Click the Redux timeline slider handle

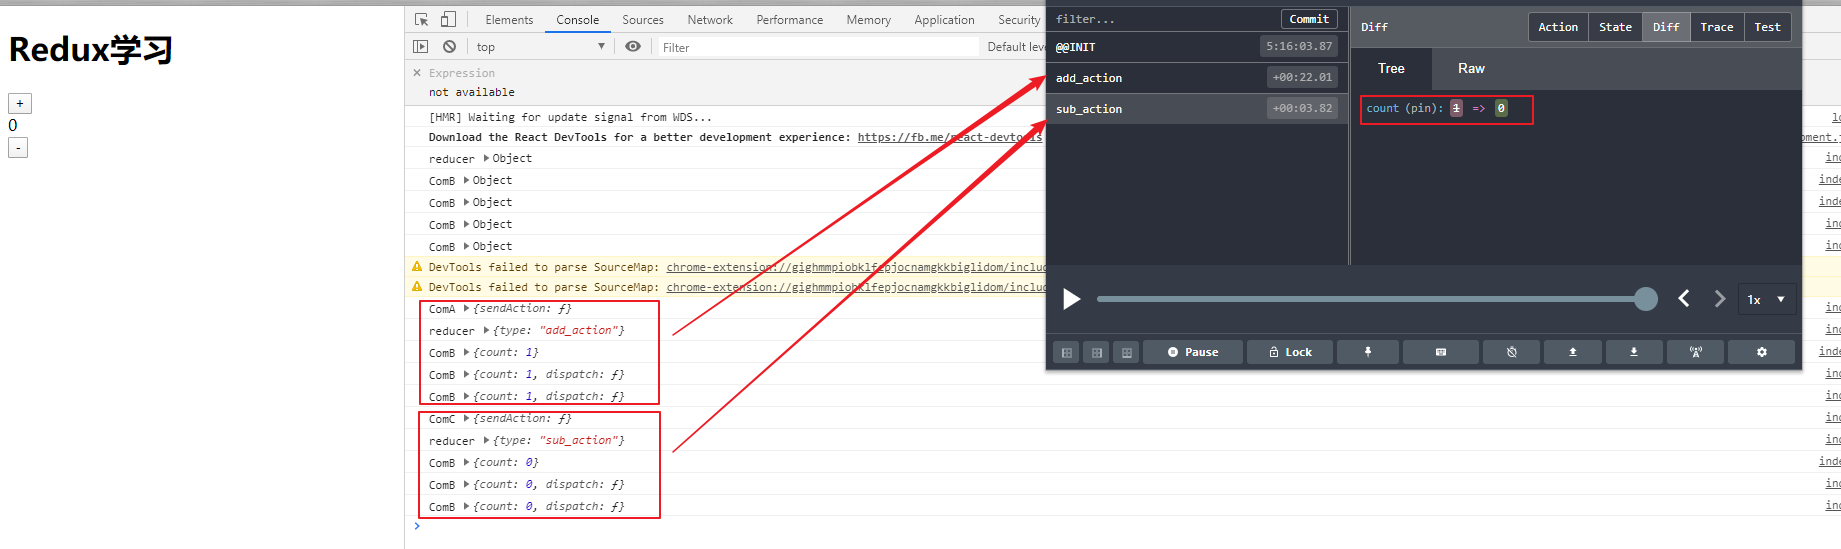click(x=1646, y=298)
